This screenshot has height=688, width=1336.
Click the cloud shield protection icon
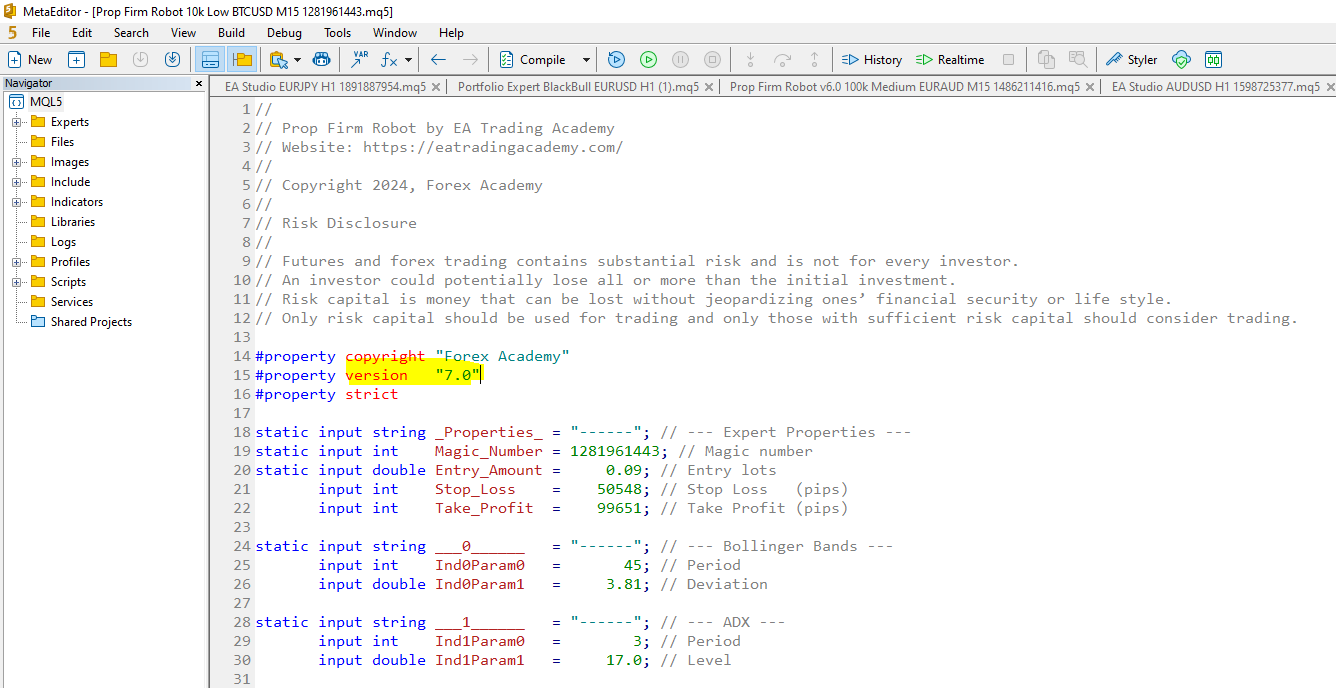1181,60
